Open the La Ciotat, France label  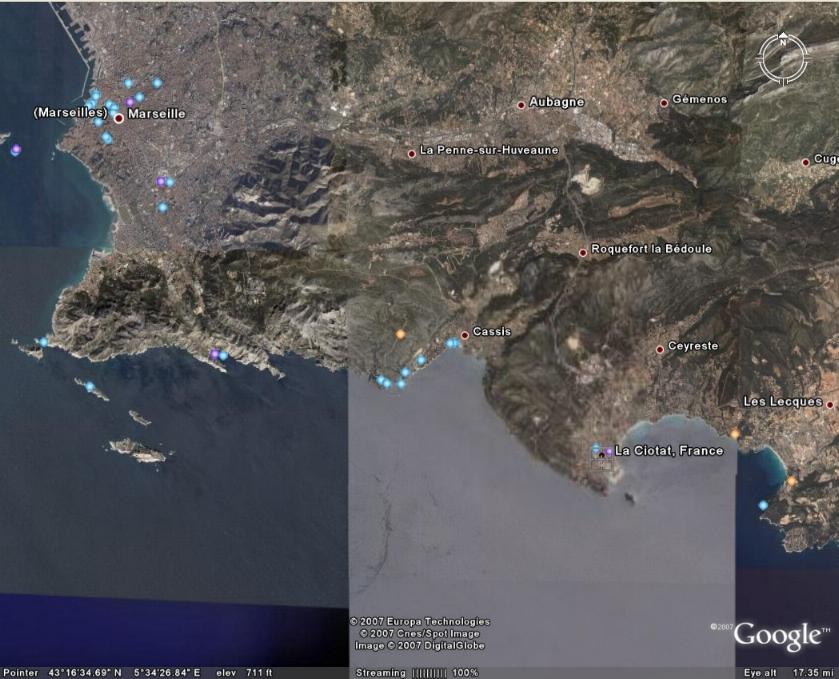coord(669,451)
